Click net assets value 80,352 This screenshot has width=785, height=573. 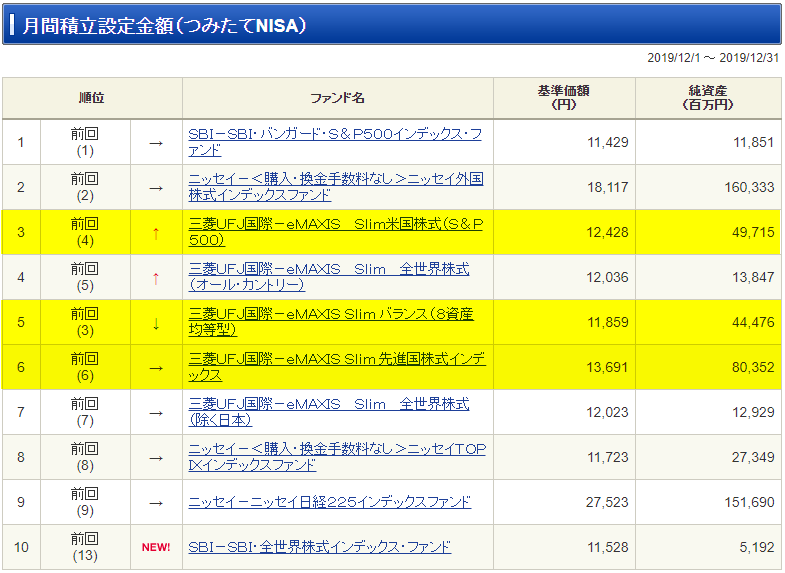tap(754, 368)
